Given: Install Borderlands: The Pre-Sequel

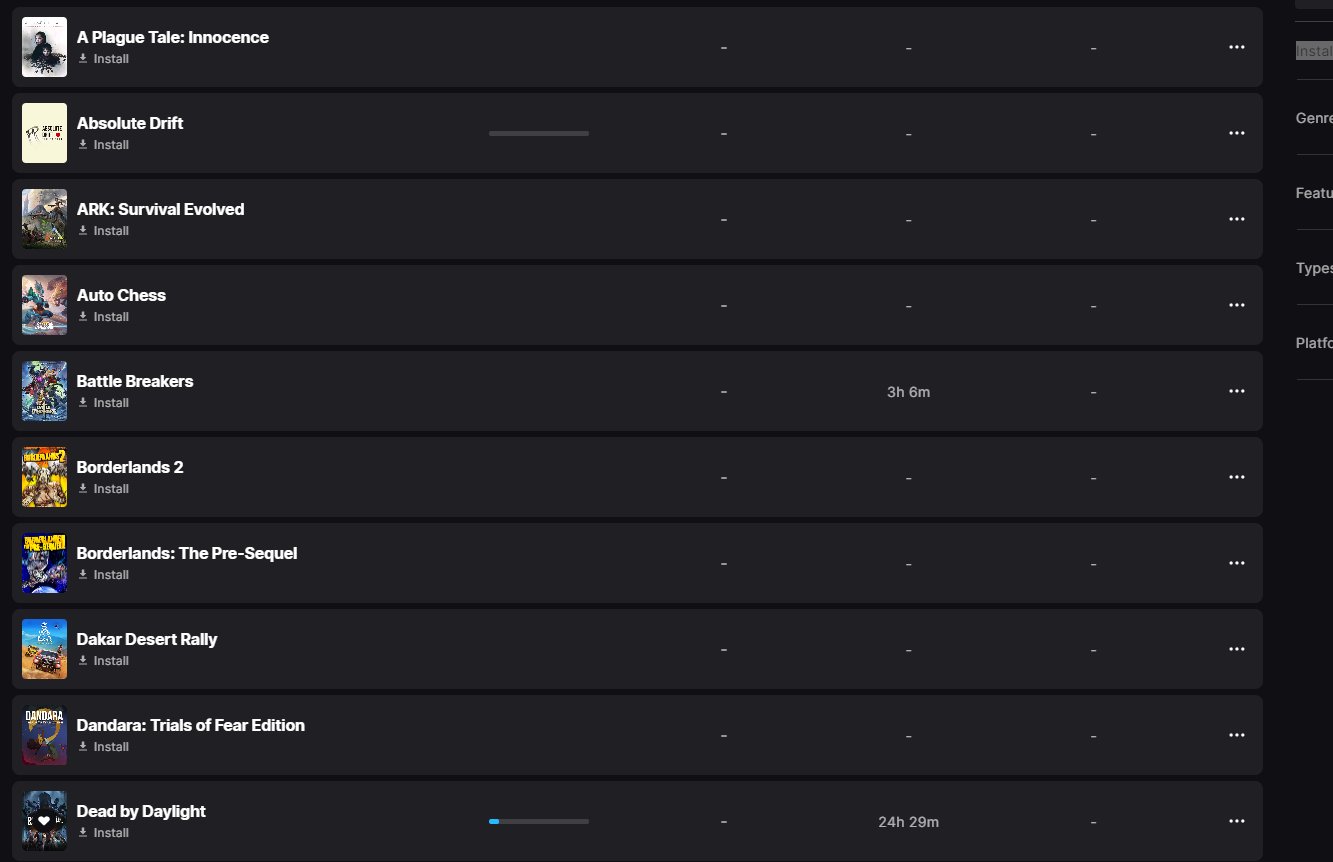Looking at the screenshot, I should pyautogui.click(x=110, y=575).
